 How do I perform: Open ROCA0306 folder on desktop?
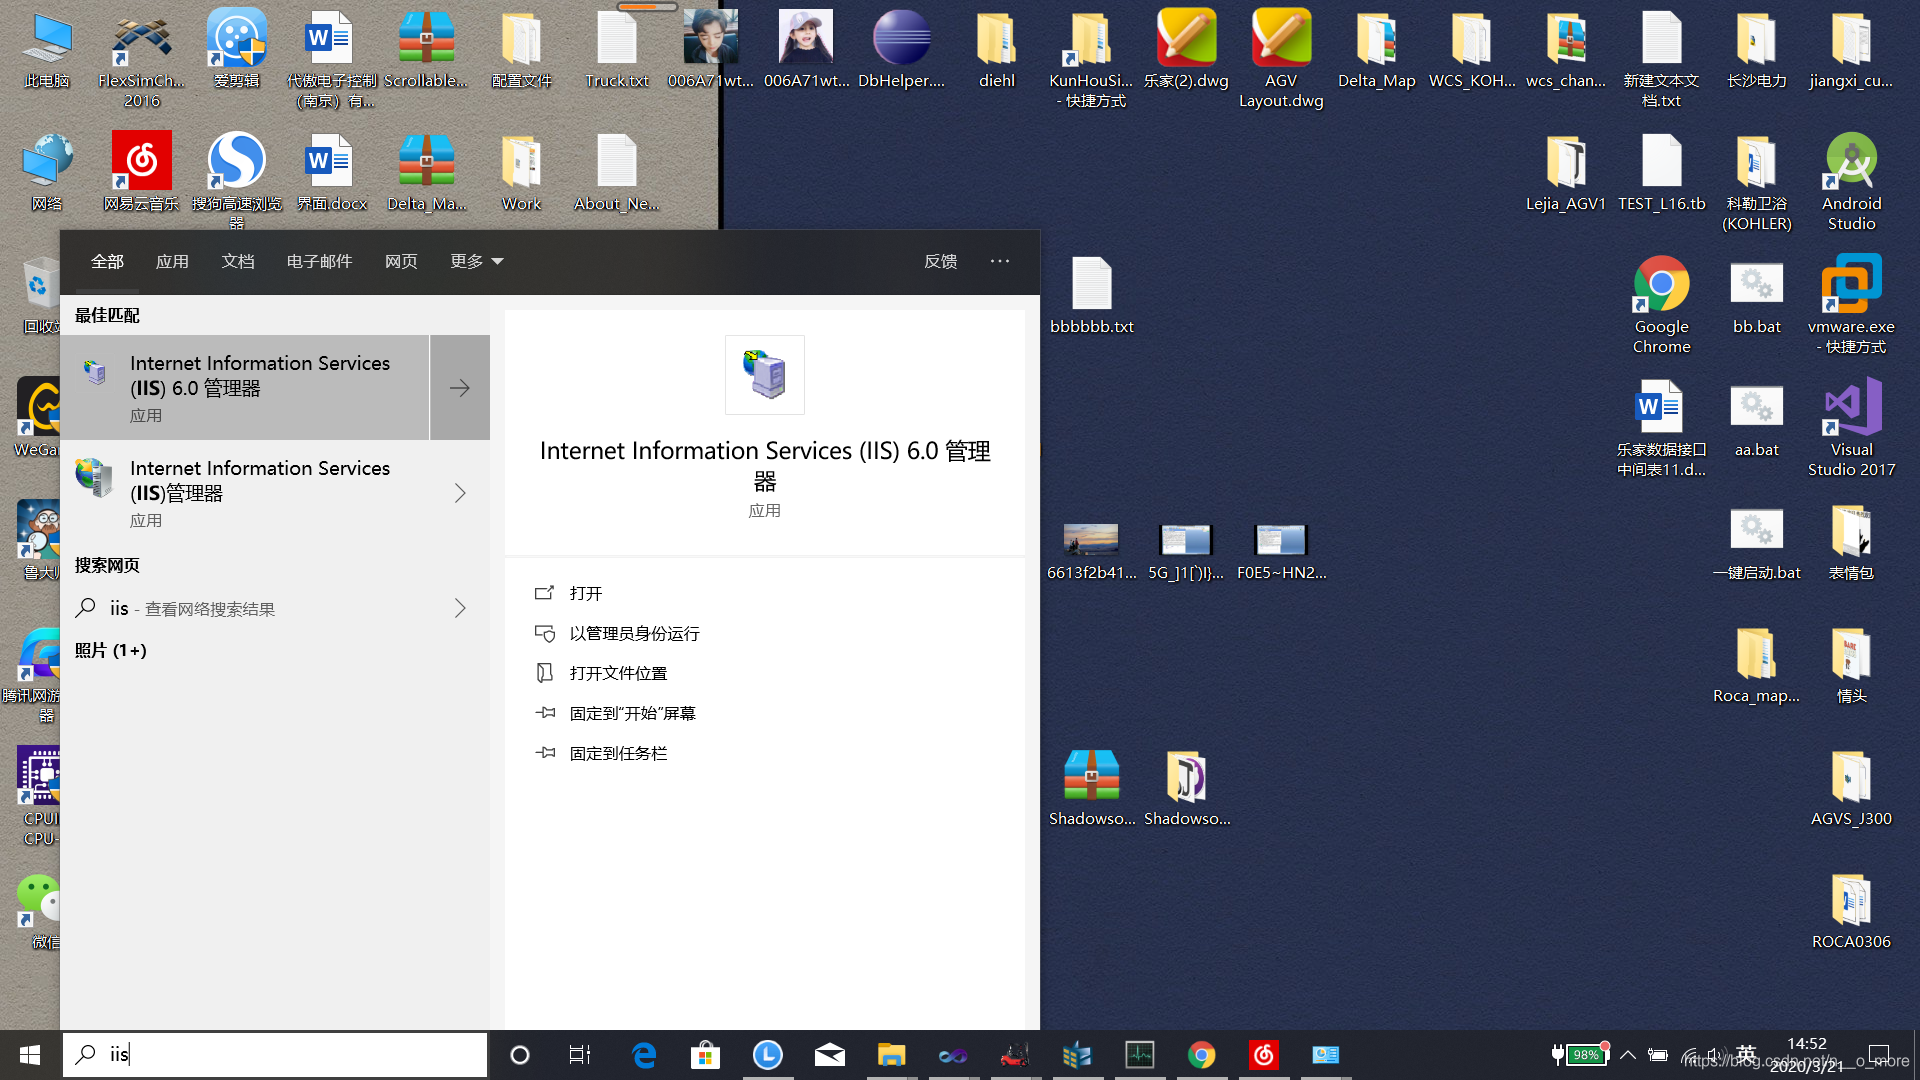pyautogui.click(x=1851, y=910)
